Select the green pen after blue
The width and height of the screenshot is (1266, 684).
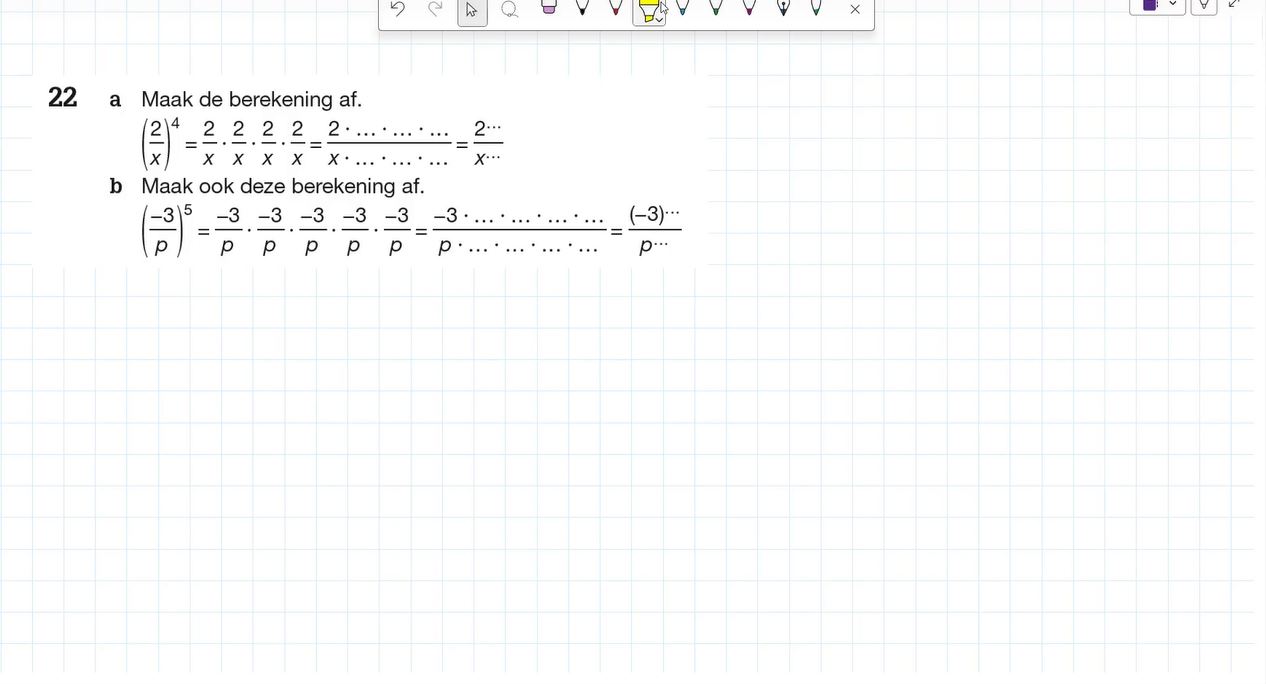pos(715,8)
